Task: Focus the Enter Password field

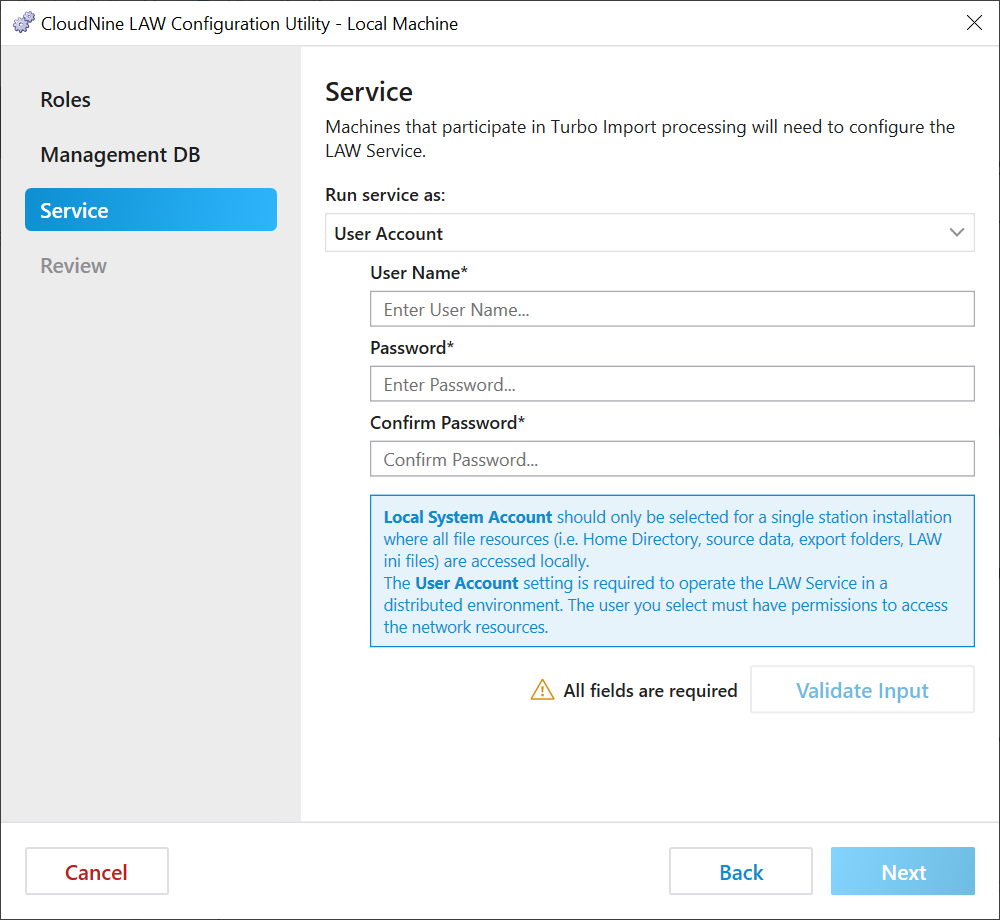Action: [x=672, y=384]
